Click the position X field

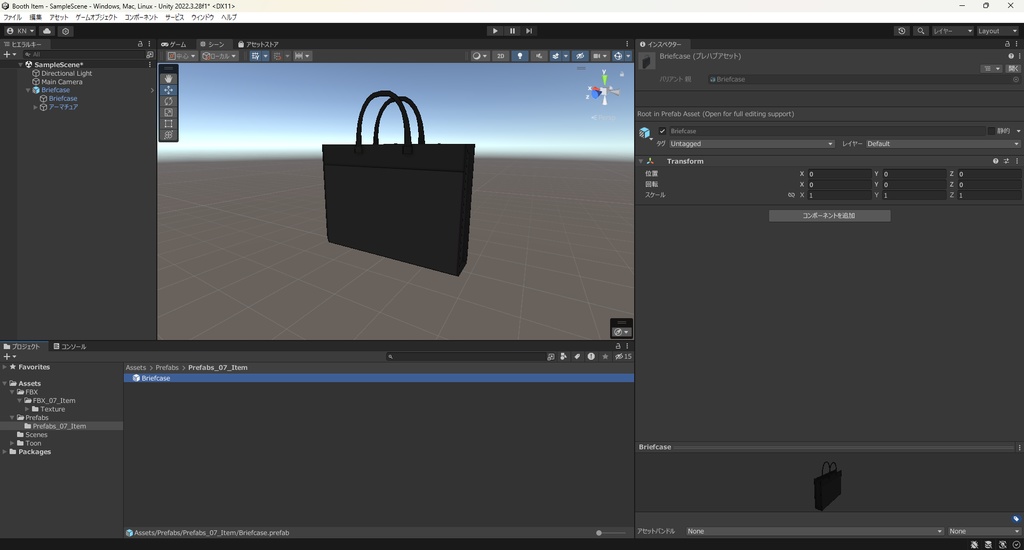tap(839, 174)
